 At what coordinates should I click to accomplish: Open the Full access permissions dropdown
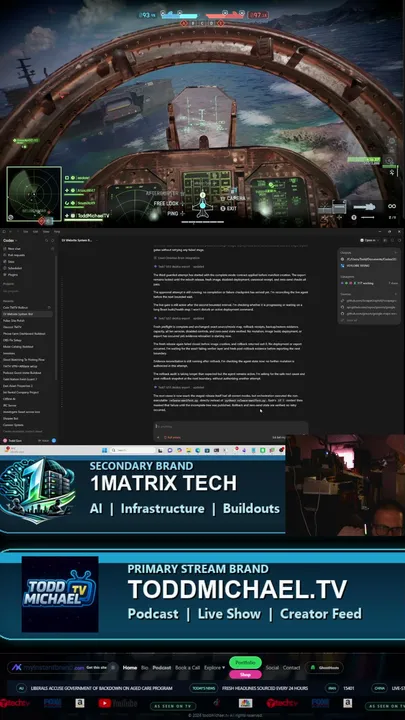pos(172,438)
